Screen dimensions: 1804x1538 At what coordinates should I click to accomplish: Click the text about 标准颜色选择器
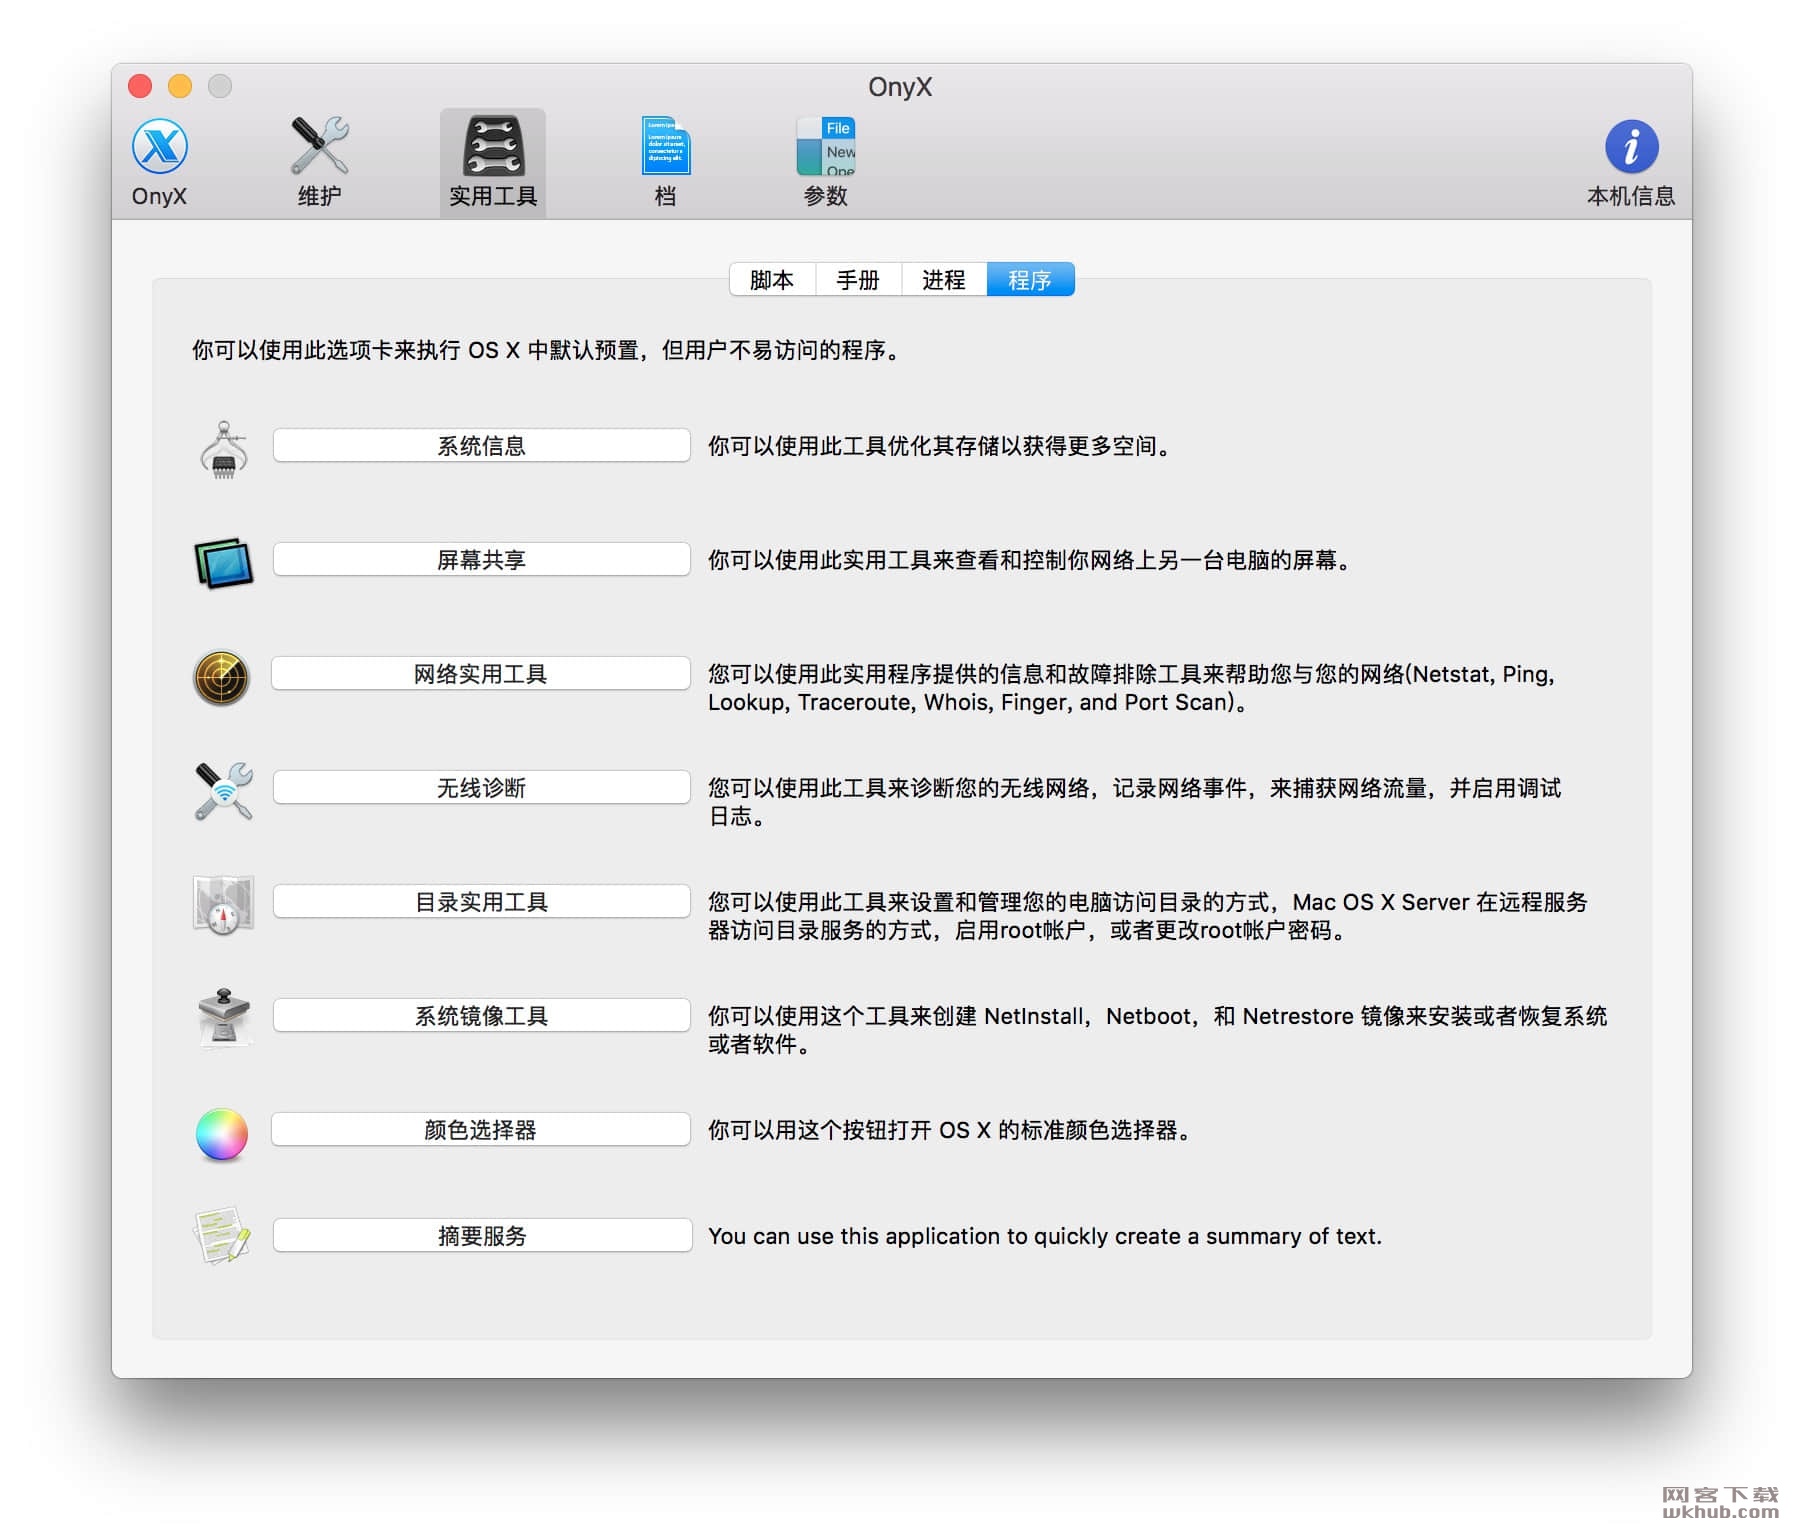[950, 1130]
